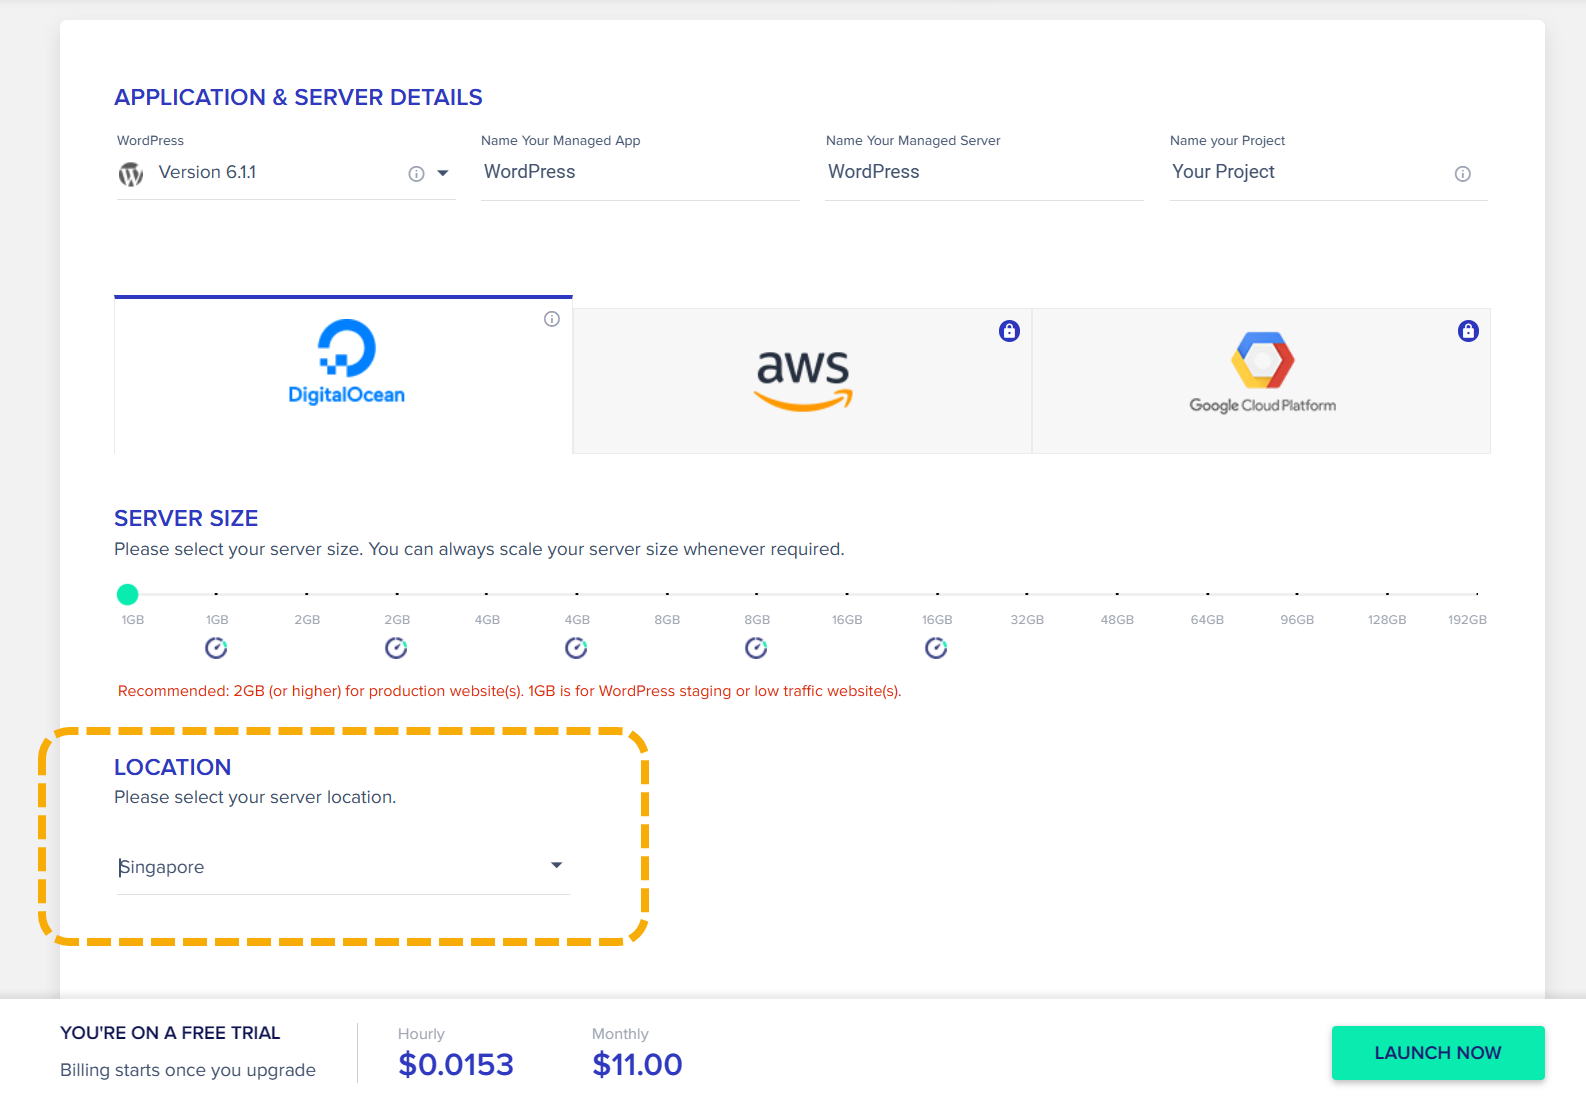This screenshot has height=1098, width=1586.
Task: Click the YOU'RE ON A FREE TRIAL text
Action: pyautogui.click(x=170, y=1033)
